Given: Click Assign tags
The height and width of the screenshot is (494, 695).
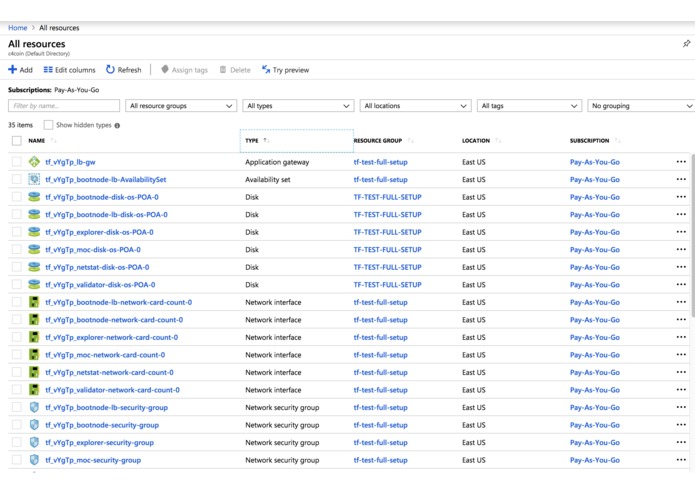Looking at the screenshot, I should tap(184, 70).
